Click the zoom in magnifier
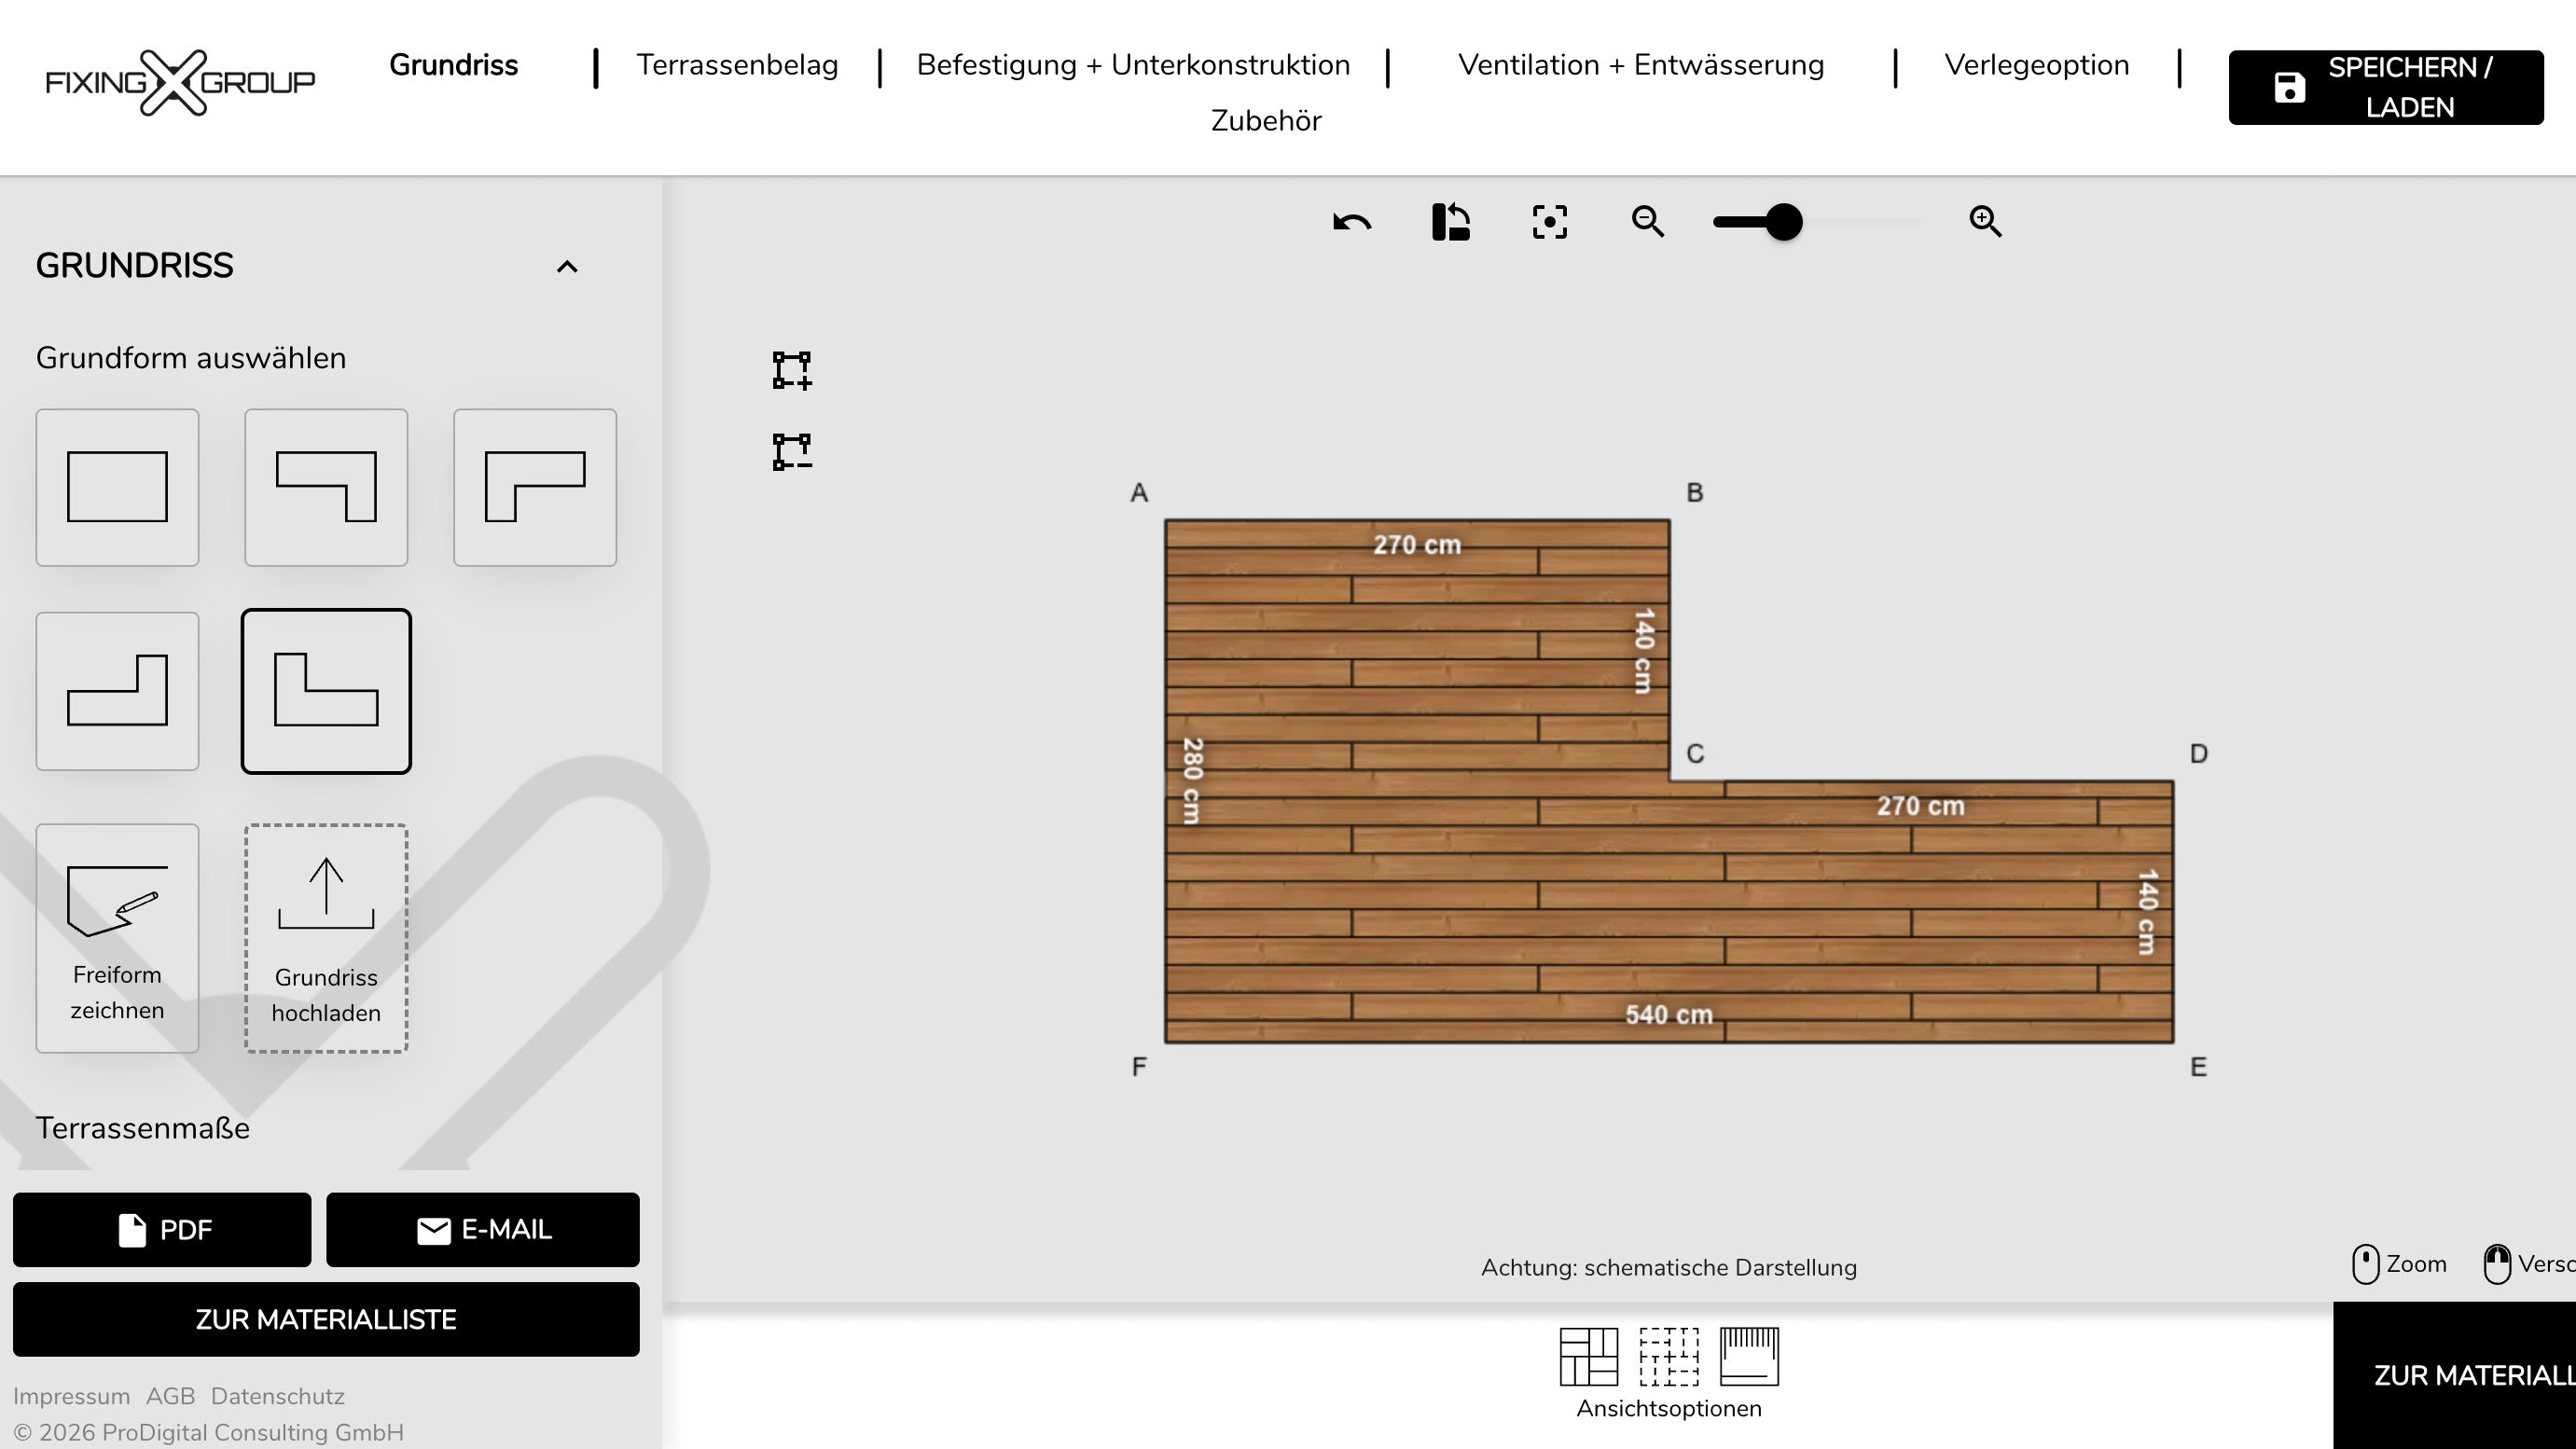This screenshot has width=2576, height=1449. pos(1985,221)
